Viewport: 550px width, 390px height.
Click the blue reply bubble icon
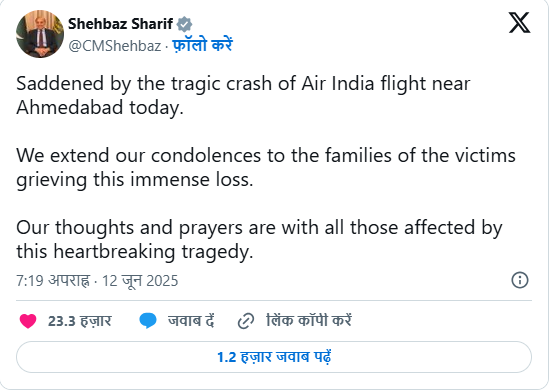[148, 321]
